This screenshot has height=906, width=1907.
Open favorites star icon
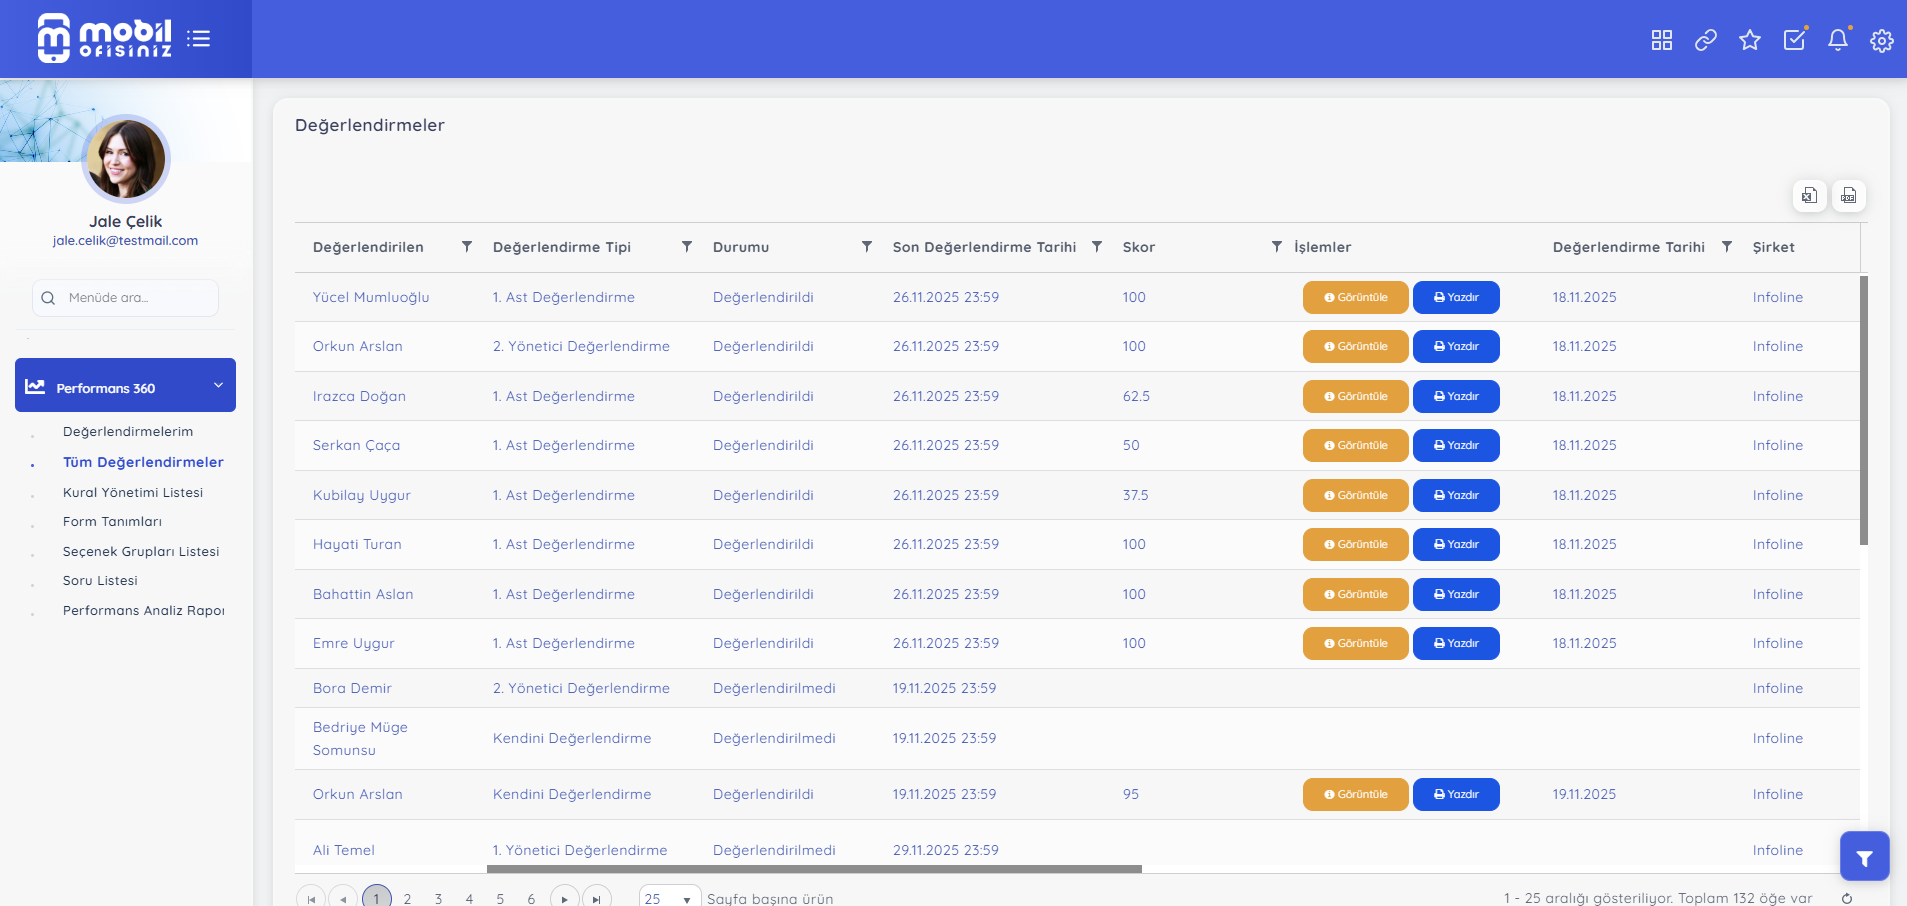1749,40
